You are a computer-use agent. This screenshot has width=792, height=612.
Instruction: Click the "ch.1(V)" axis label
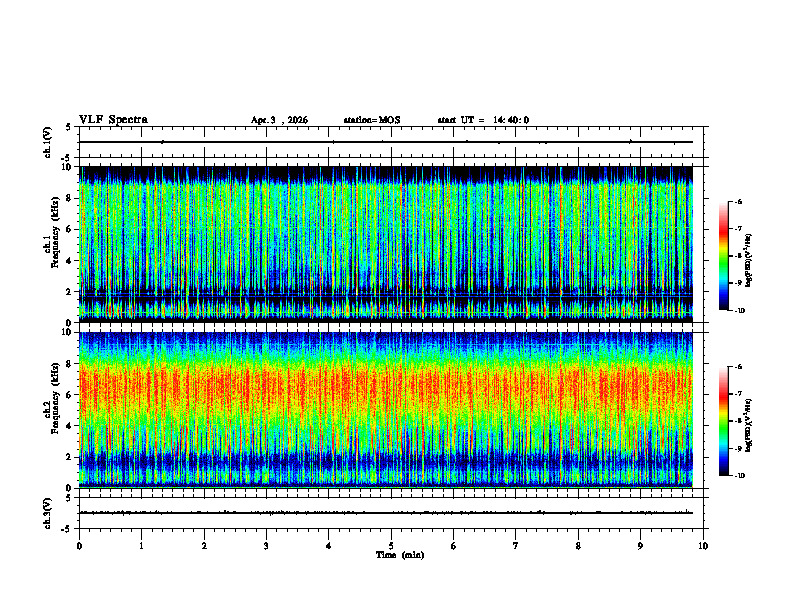[x=48, y=142]
